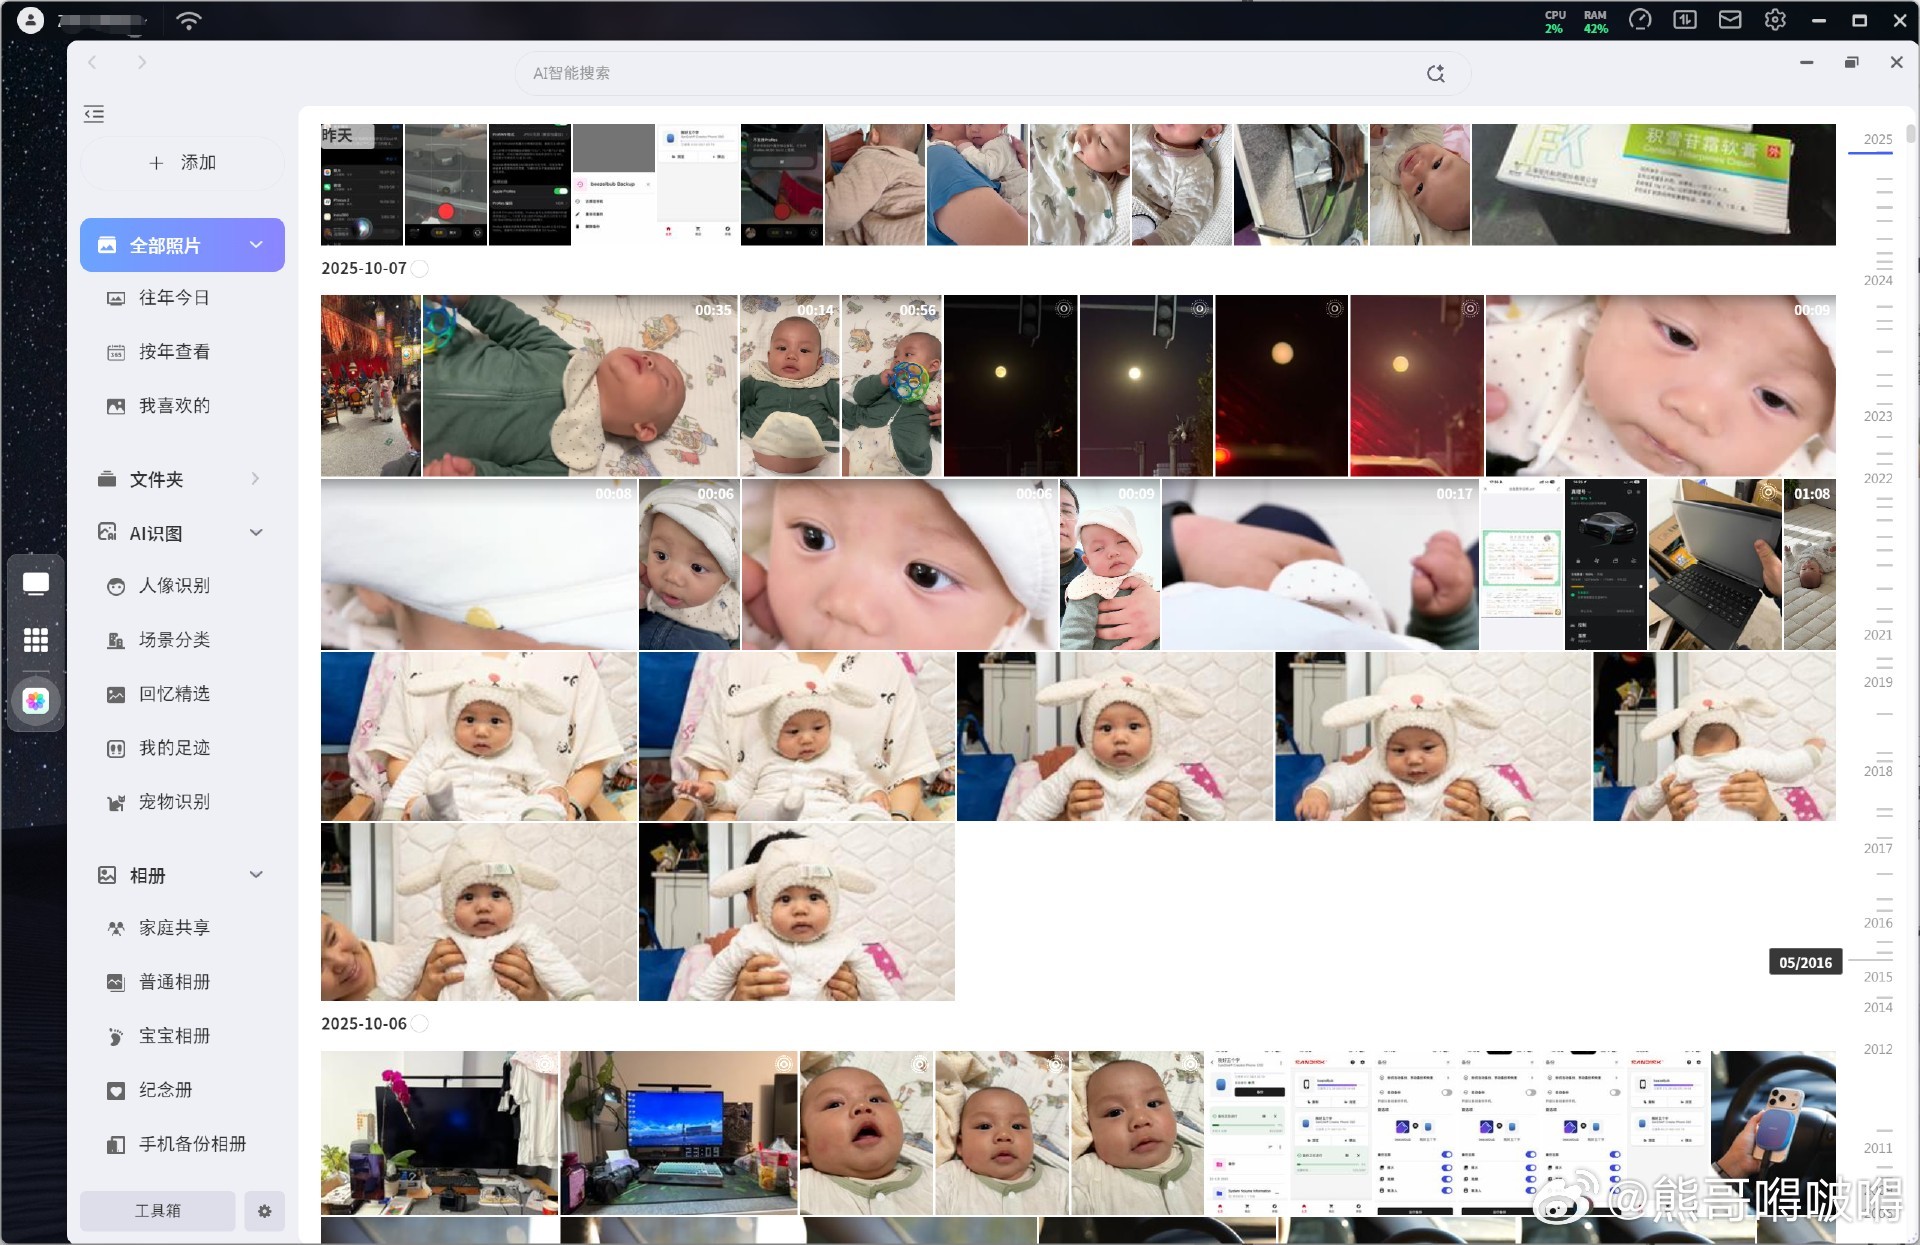Click the mail icon in top bar
This screenshot has width=1920, height=1245.
tap(1730, 20)
